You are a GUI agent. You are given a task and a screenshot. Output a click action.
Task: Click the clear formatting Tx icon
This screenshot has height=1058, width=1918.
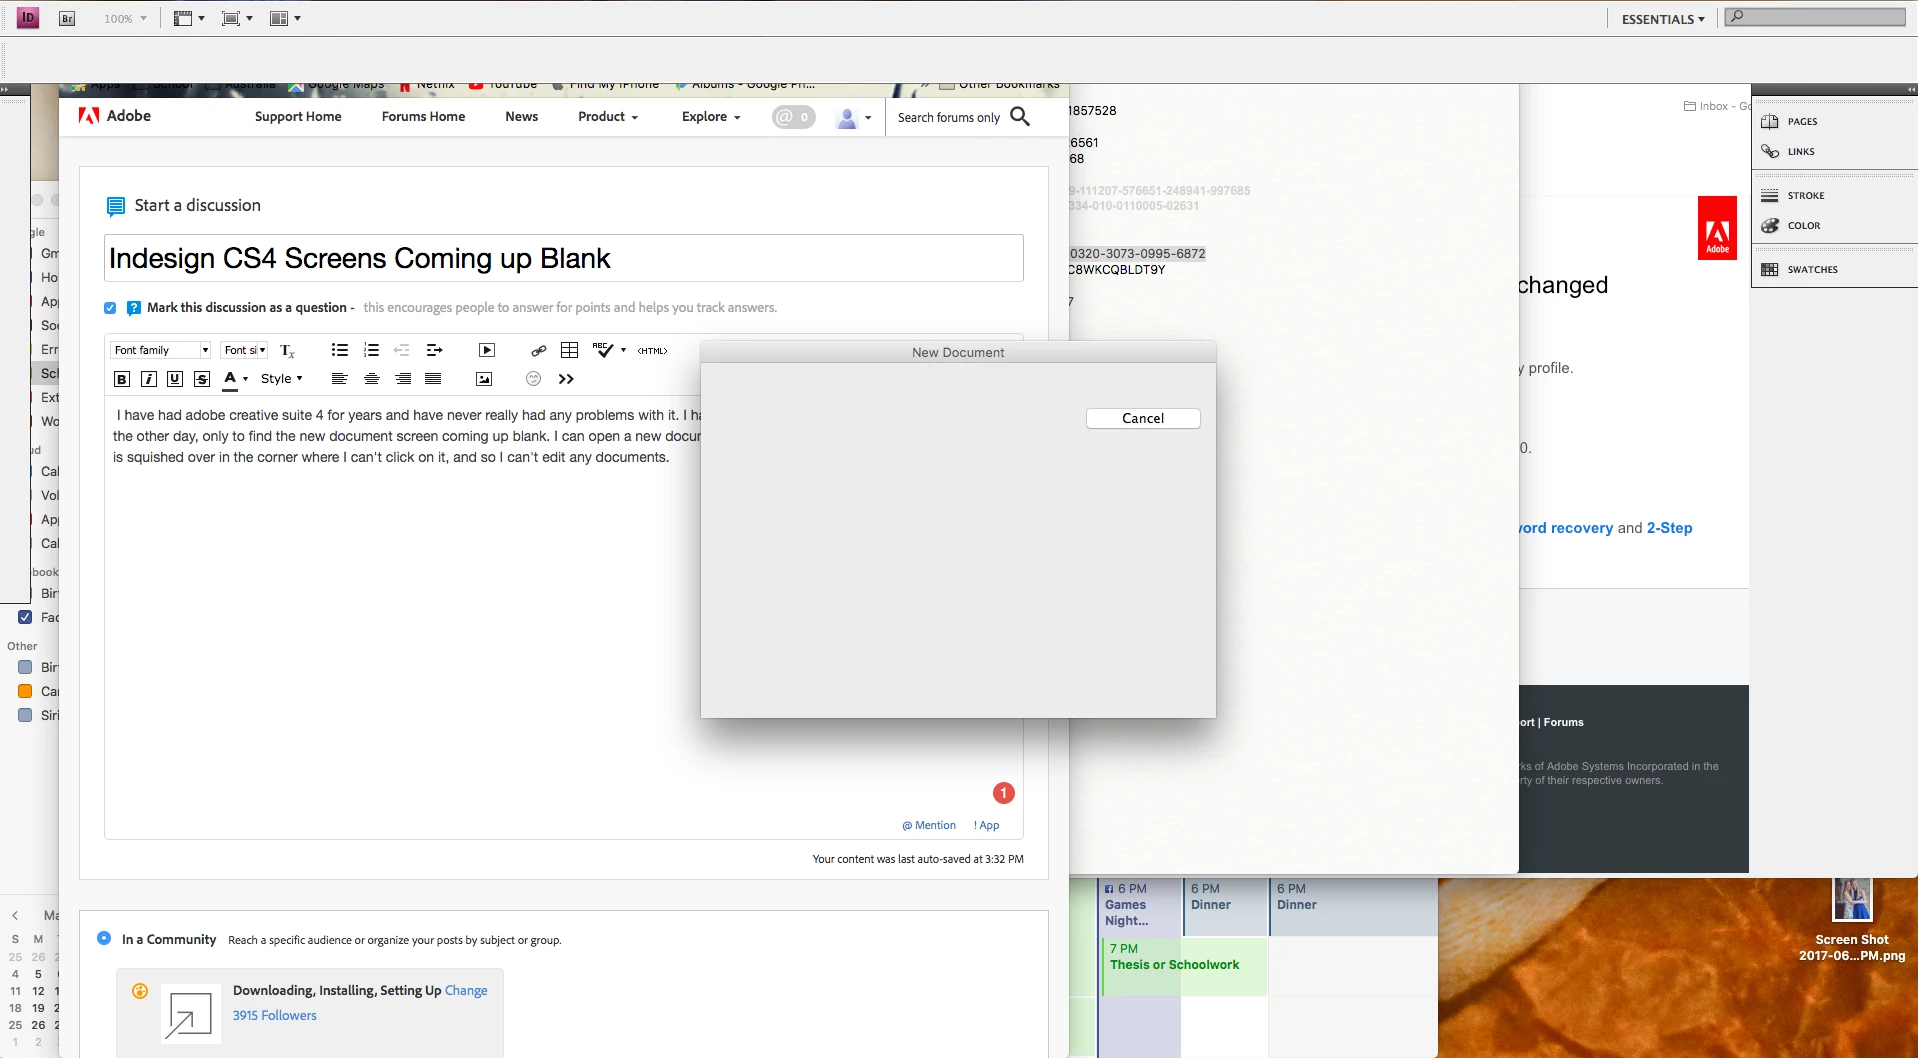(288, 350)
